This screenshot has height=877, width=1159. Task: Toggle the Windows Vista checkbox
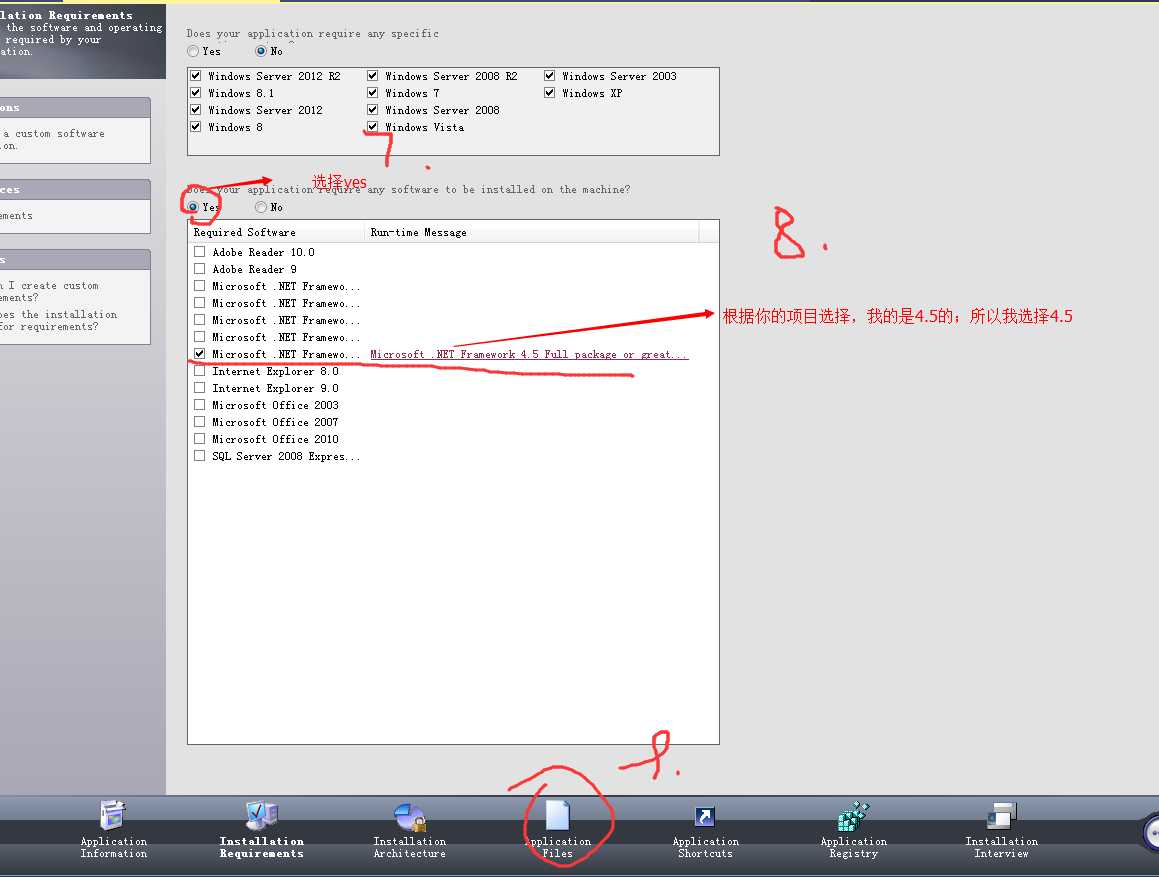tap(373, 126)
